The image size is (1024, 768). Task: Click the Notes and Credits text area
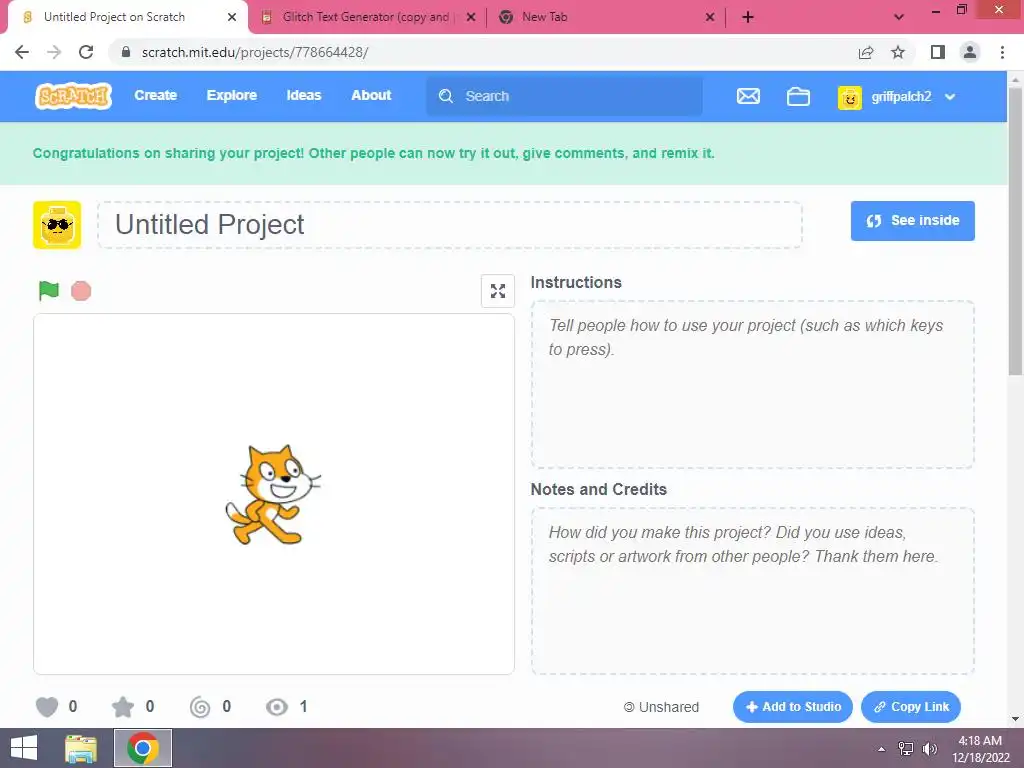[x=753, y=591]
